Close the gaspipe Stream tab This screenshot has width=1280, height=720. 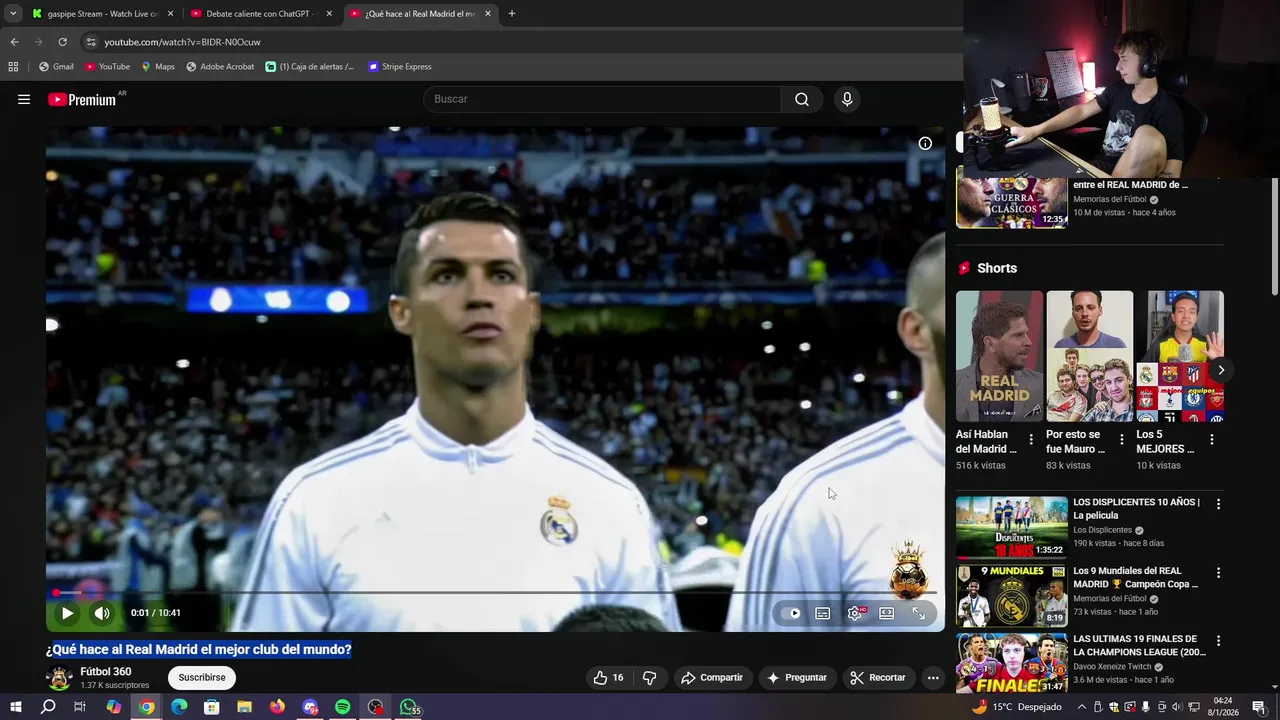(170, 14)
